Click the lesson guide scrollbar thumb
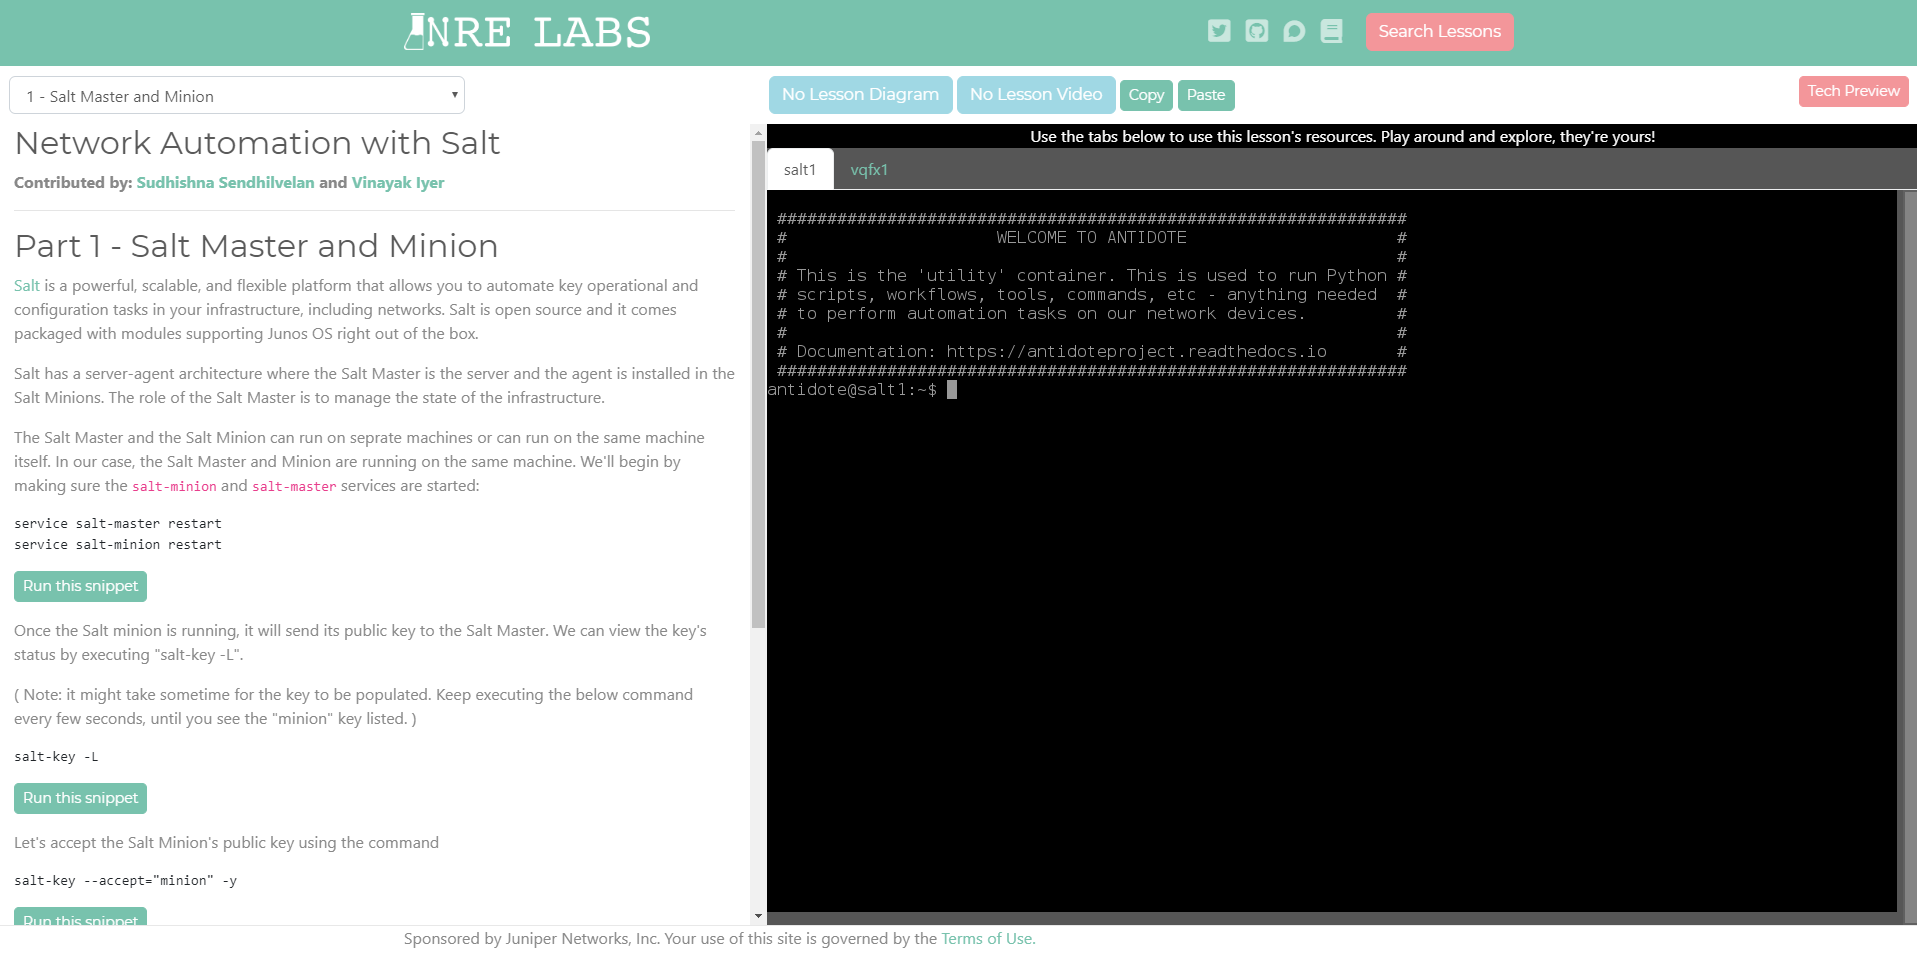1917x964 pixels. 758,384
